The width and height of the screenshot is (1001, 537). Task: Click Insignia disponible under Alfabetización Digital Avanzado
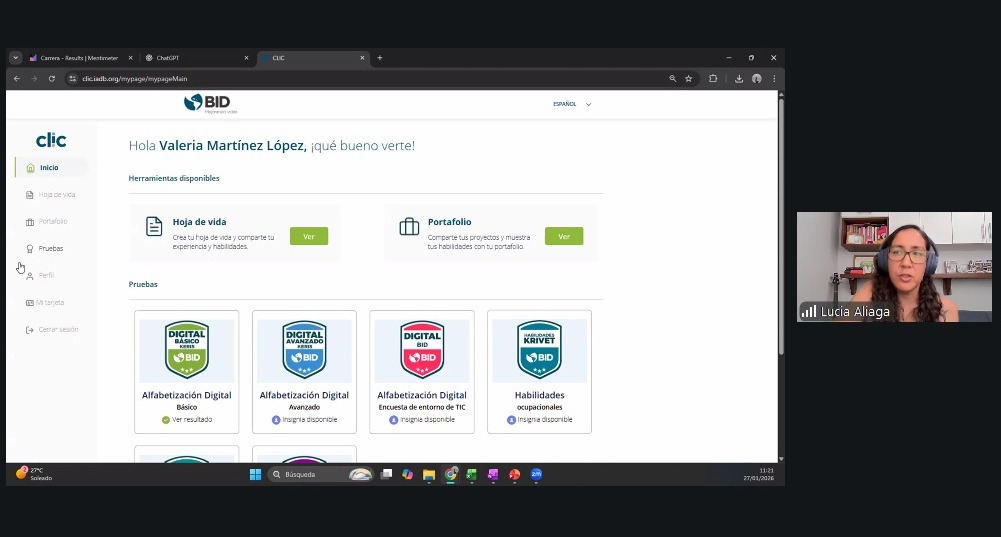coord(305,420)
